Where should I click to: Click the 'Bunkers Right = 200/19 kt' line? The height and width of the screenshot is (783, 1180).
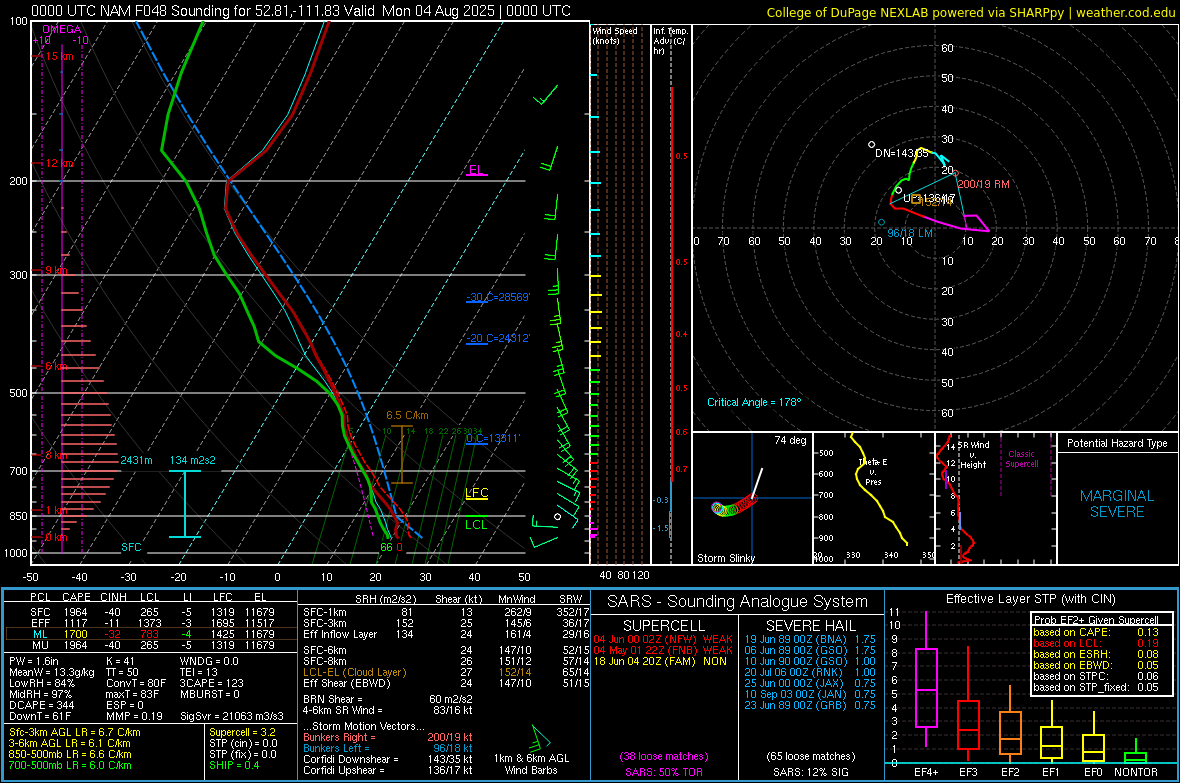click(x=388, y=737)
